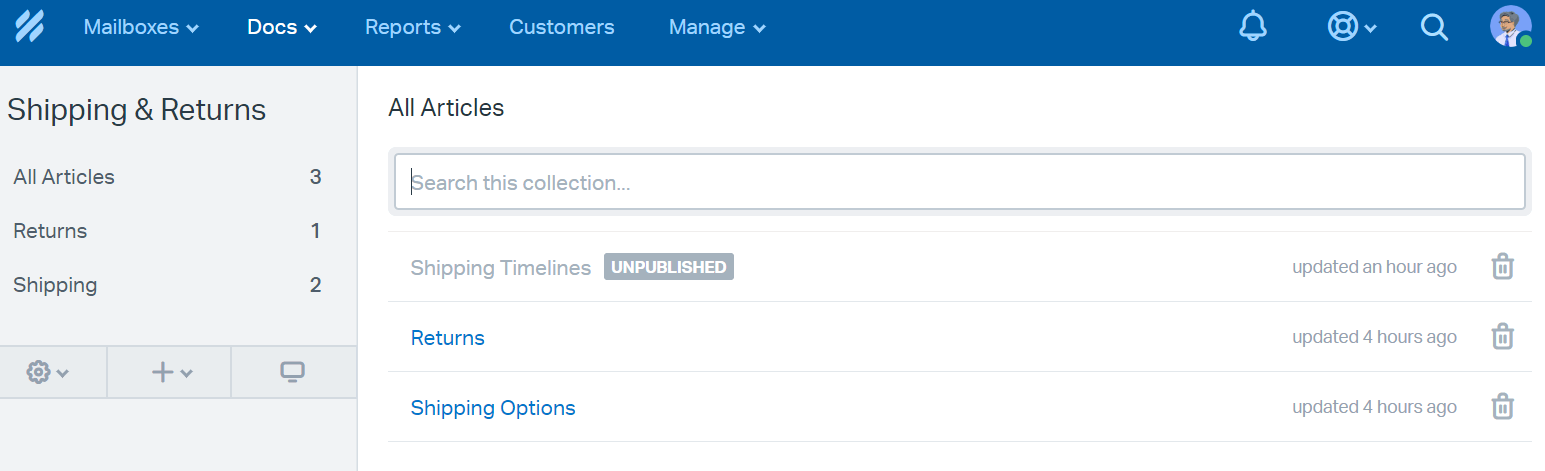This screenshot has width=1545, height=471.
Task: Expand the Manage menu
Action: 716,27
